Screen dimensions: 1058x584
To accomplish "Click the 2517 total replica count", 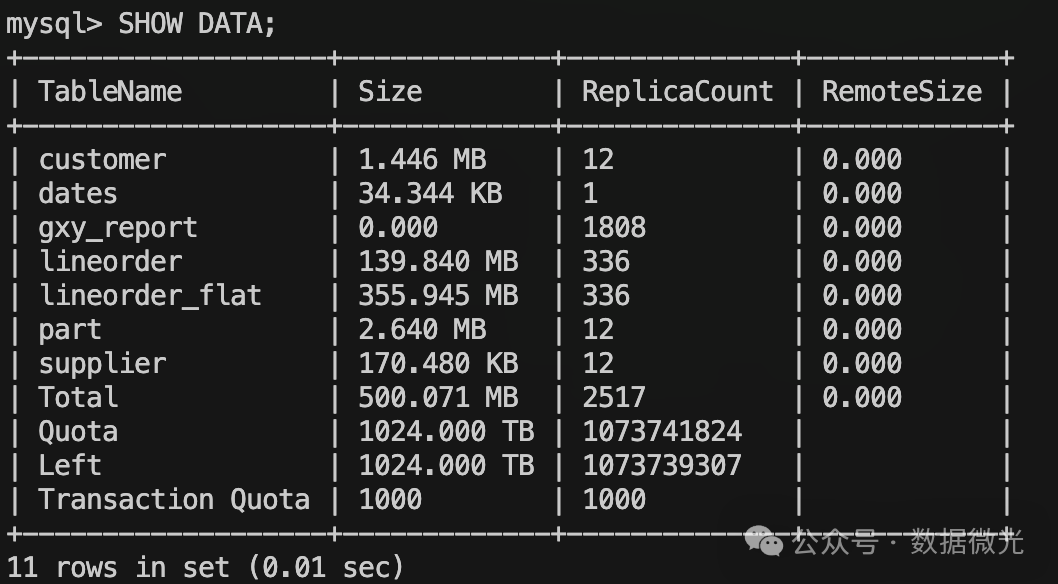I will coord(614,398).
